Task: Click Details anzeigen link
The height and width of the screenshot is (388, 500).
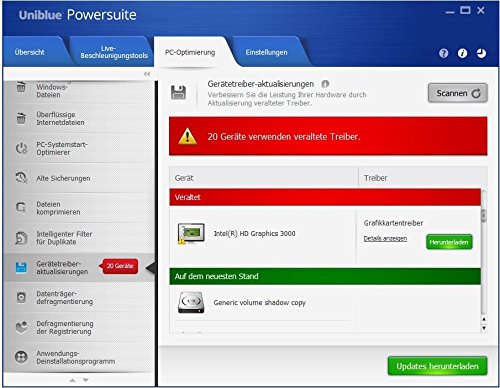Action: [x=385, y=238]
